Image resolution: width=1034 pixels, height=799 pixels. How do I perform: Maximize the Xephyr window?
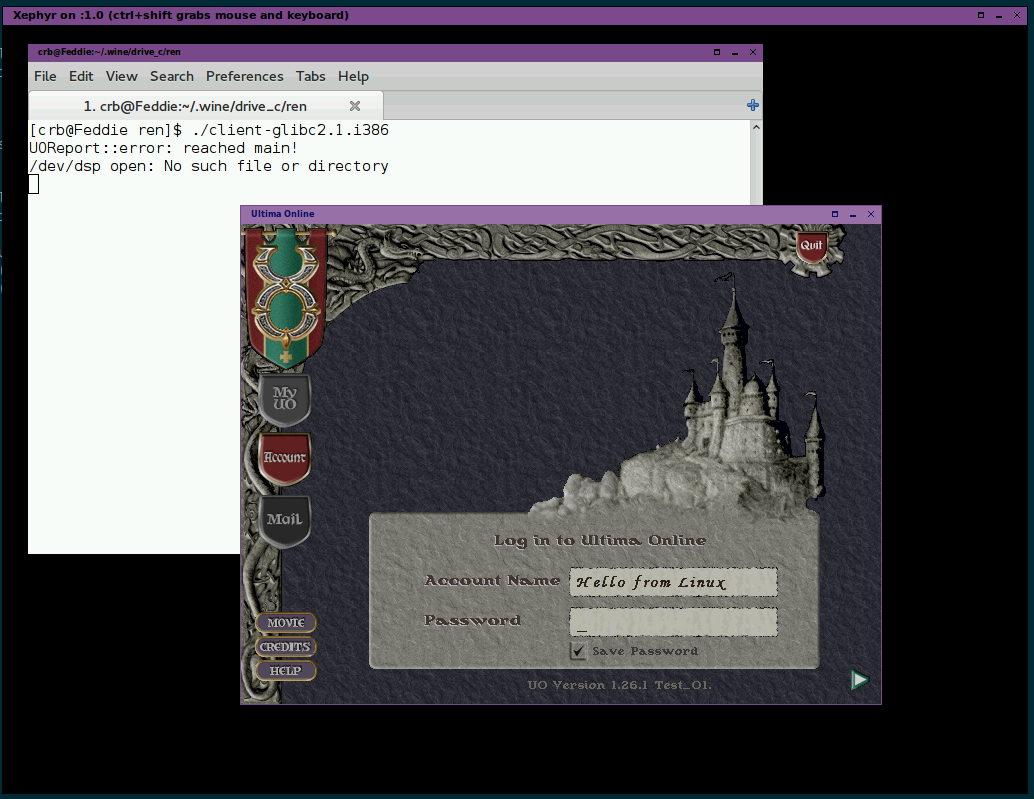[981, 15]
